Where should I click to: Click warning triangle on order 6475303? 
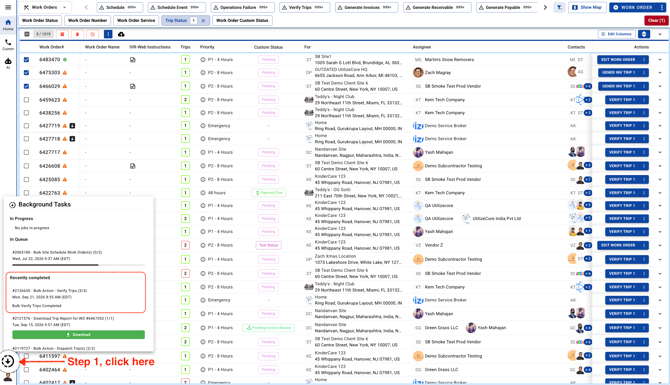[65, 73]
